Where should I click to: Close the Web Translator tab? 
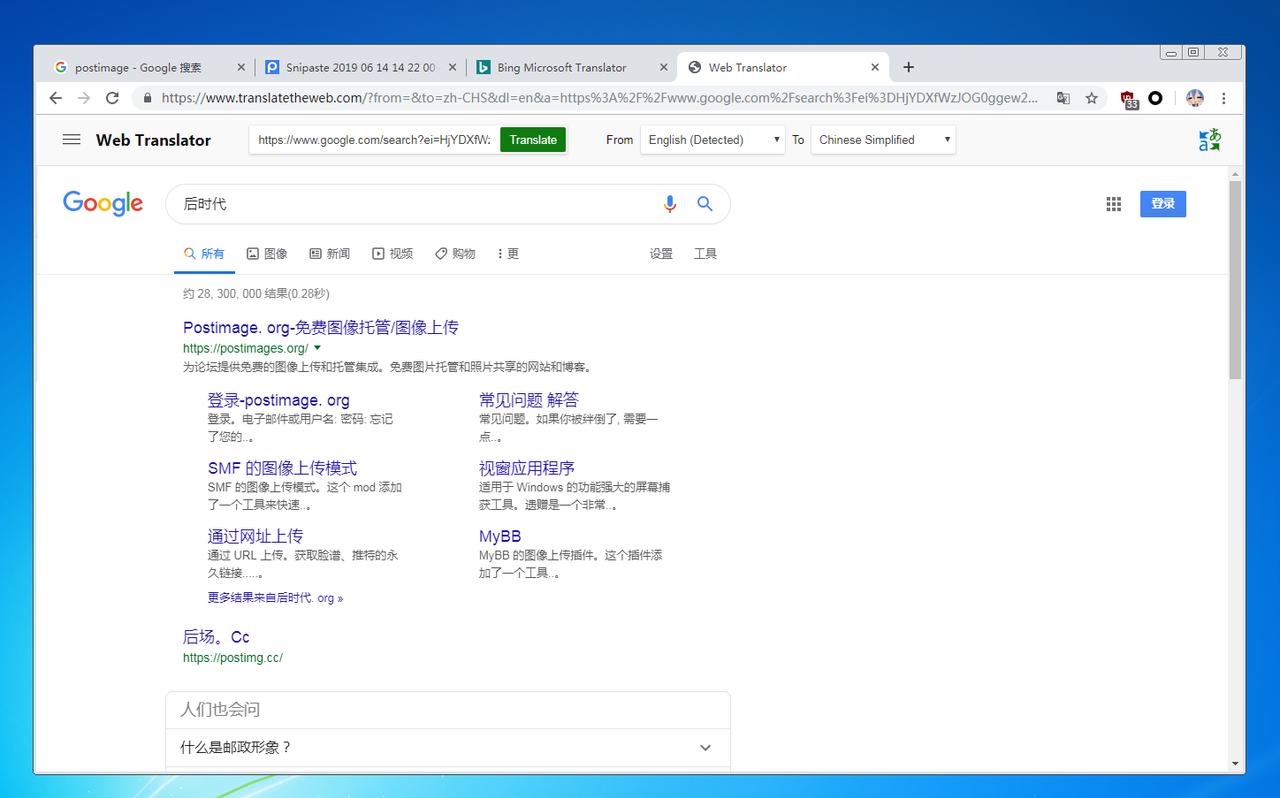(x=875, y=68)
